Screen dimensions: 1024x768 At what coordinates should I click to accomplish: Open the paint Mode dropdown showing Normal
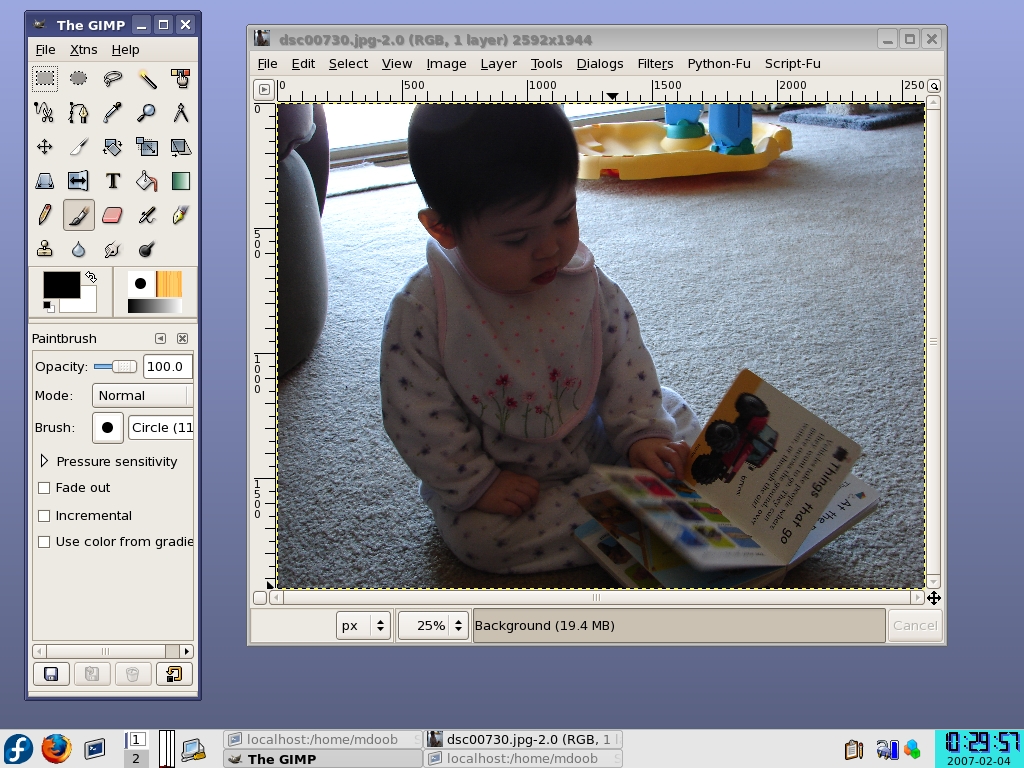coord(140,396)
